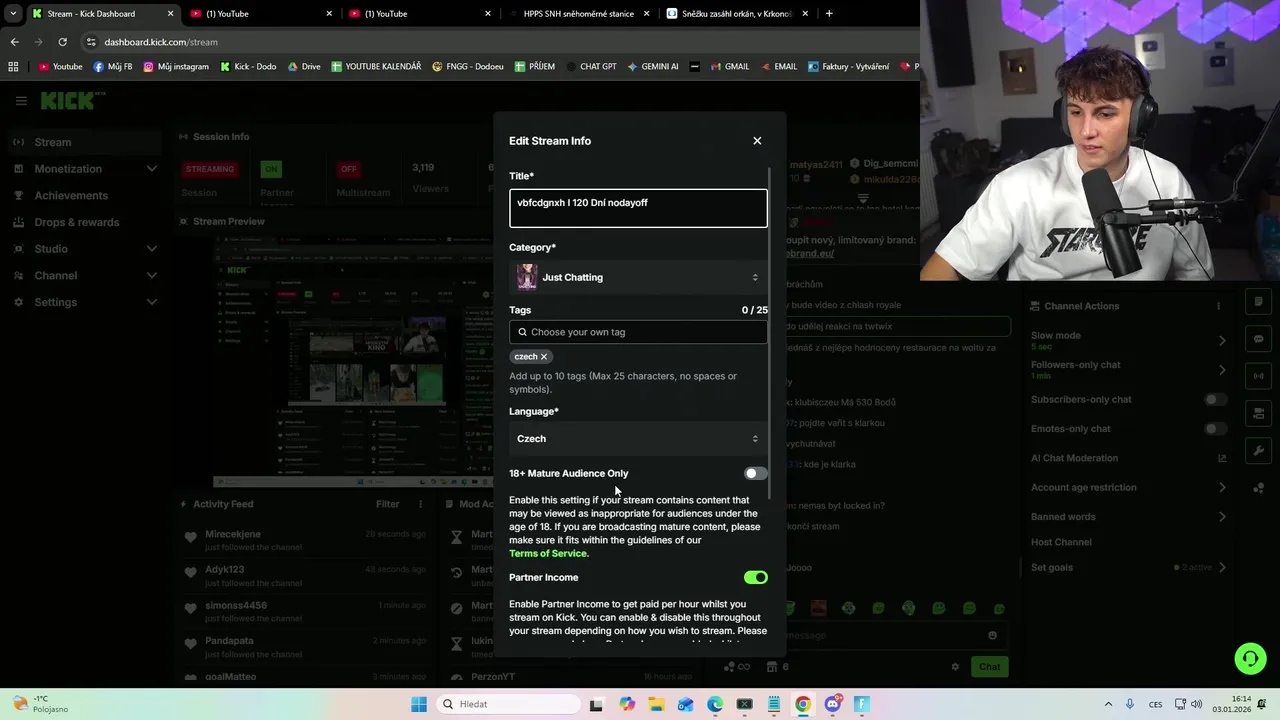
Task: Open Channel Actions three-dot menu
Action: tap(1218, 306)
